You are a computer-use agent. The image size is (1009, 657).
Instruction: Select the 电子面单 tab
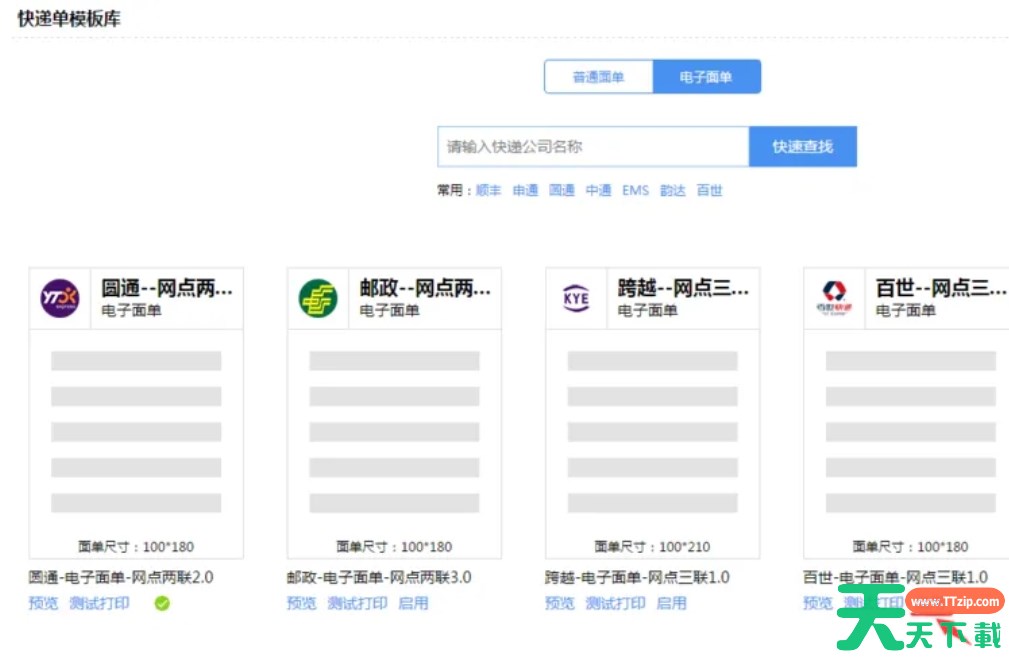pyautogui.click(x=706, y=77)
